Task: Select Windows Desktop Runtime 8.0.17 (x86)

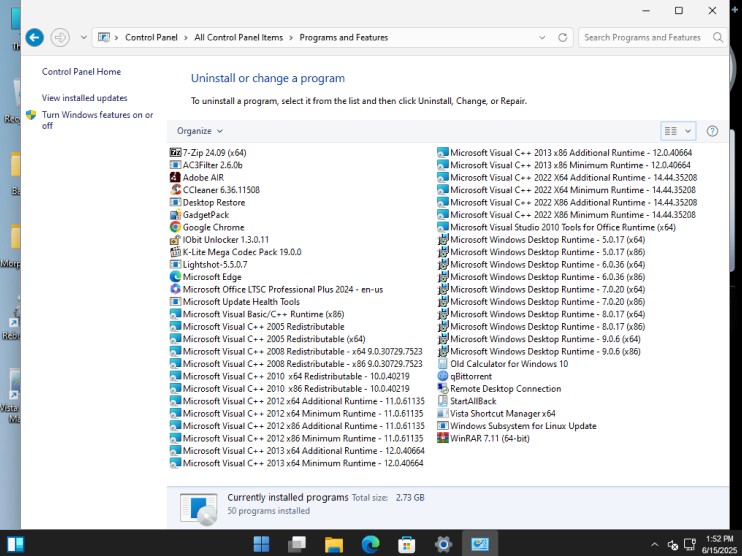Action: point(541,327)
